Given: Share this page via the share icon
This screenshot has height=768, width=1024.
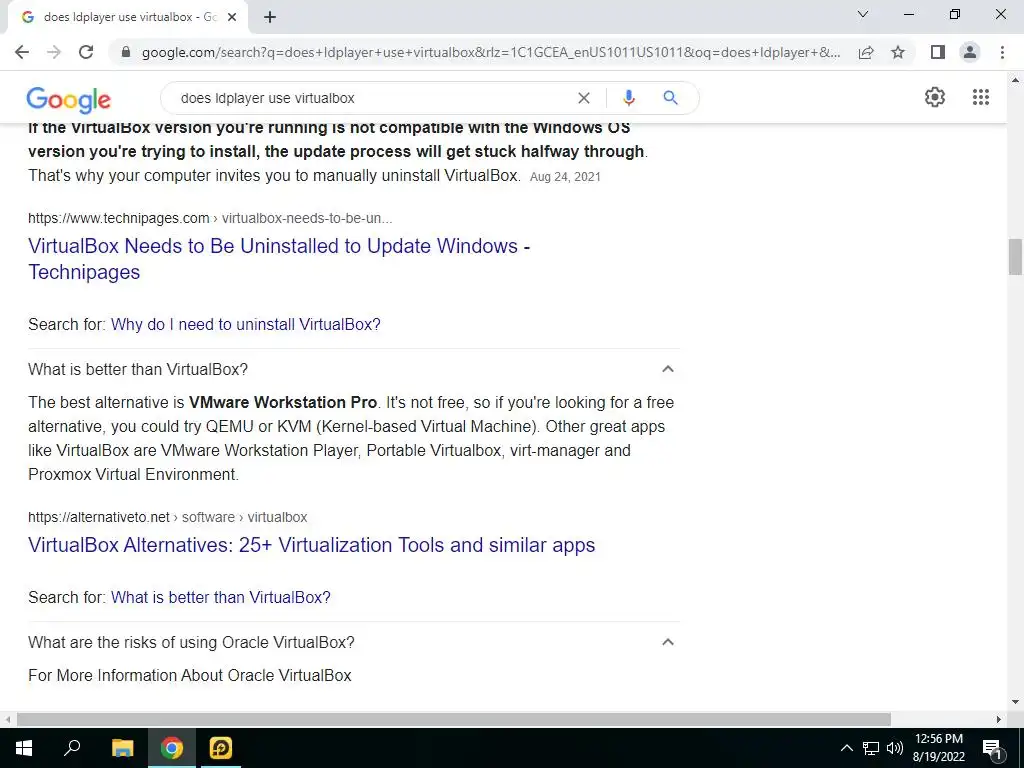Looking at the screenshot, I should tap(866, 52).
